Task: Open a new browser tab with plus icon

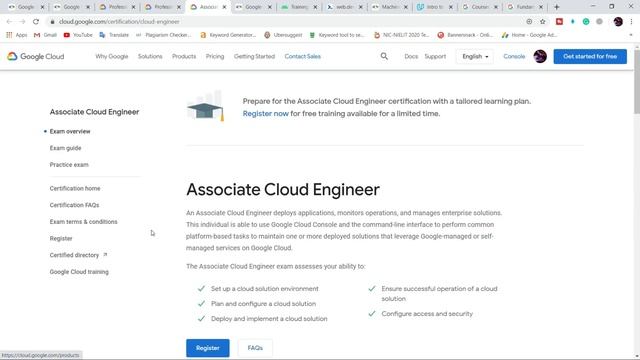Action: (x=556, y=7)
